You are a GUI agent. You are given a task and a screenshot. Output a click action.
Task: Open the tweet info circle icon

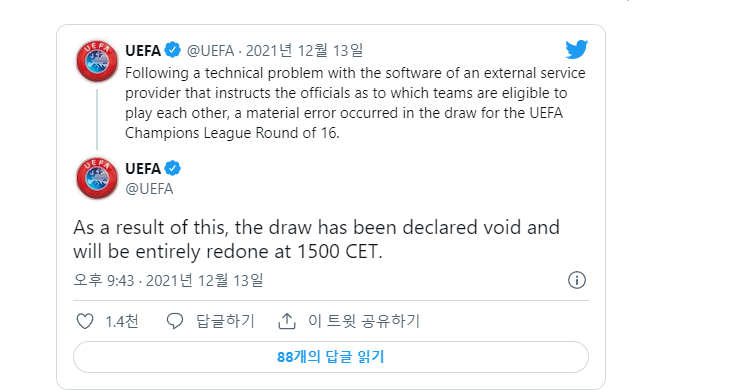(577, 280)
